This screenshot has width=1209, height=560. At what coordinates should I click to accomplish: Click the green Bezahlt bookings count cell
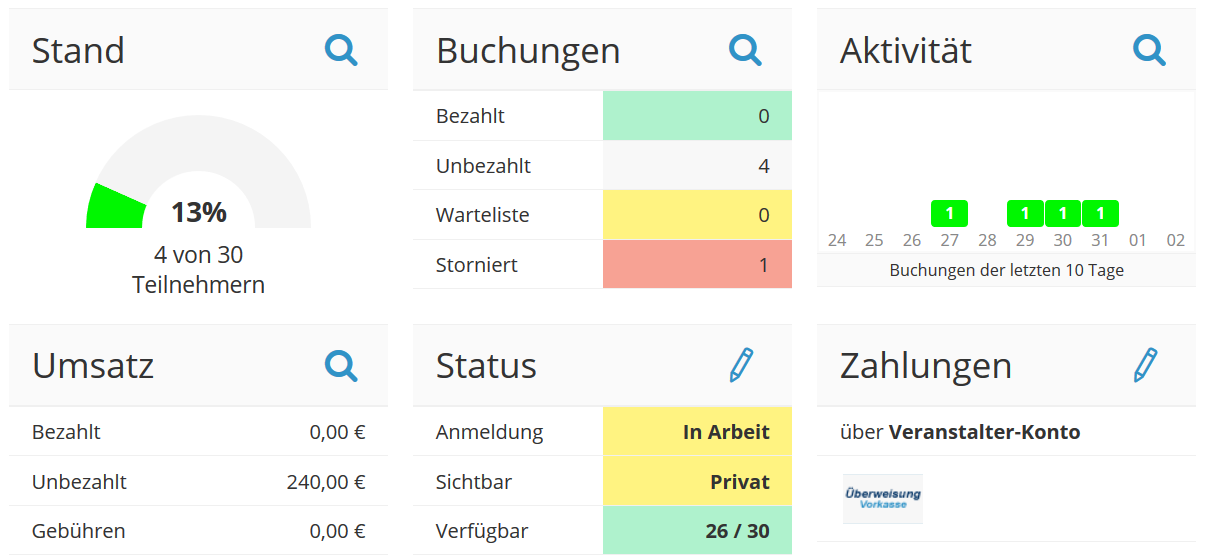coord(697,116)
